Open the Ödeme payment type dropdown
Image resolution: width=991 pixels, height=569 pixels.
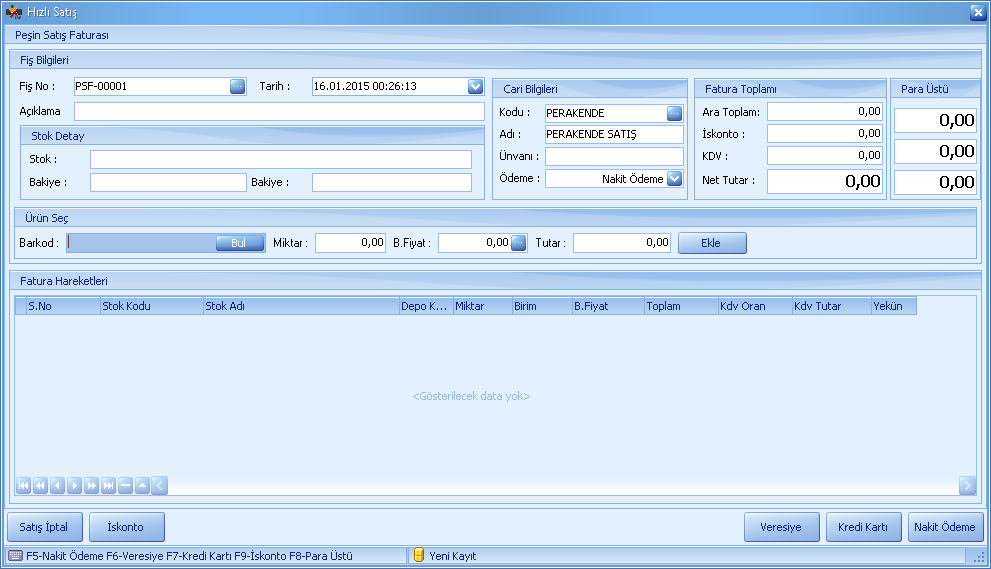[674, 179]
